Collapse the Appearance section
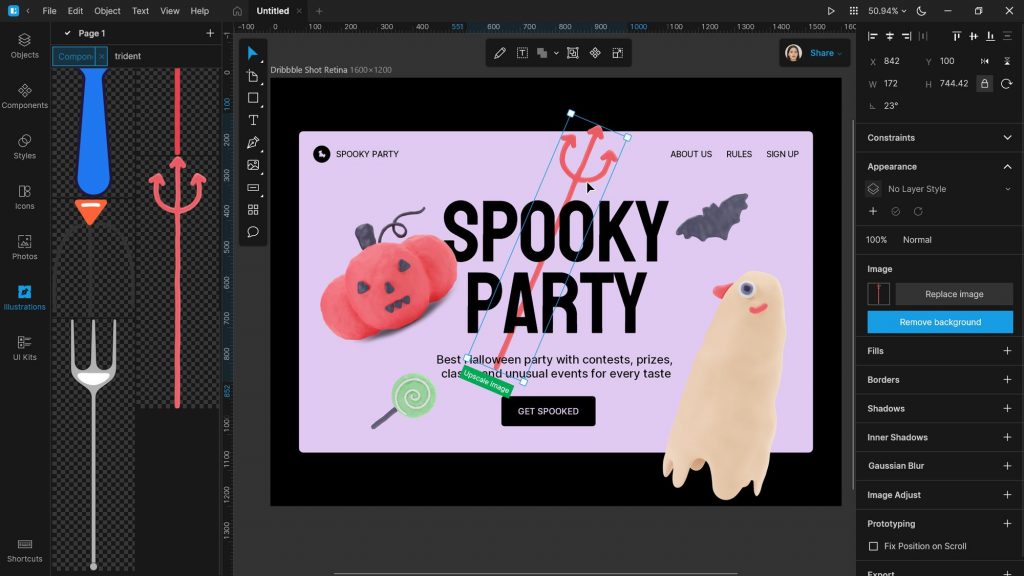The image size is (1024, 576). [x=1007, y=167]
